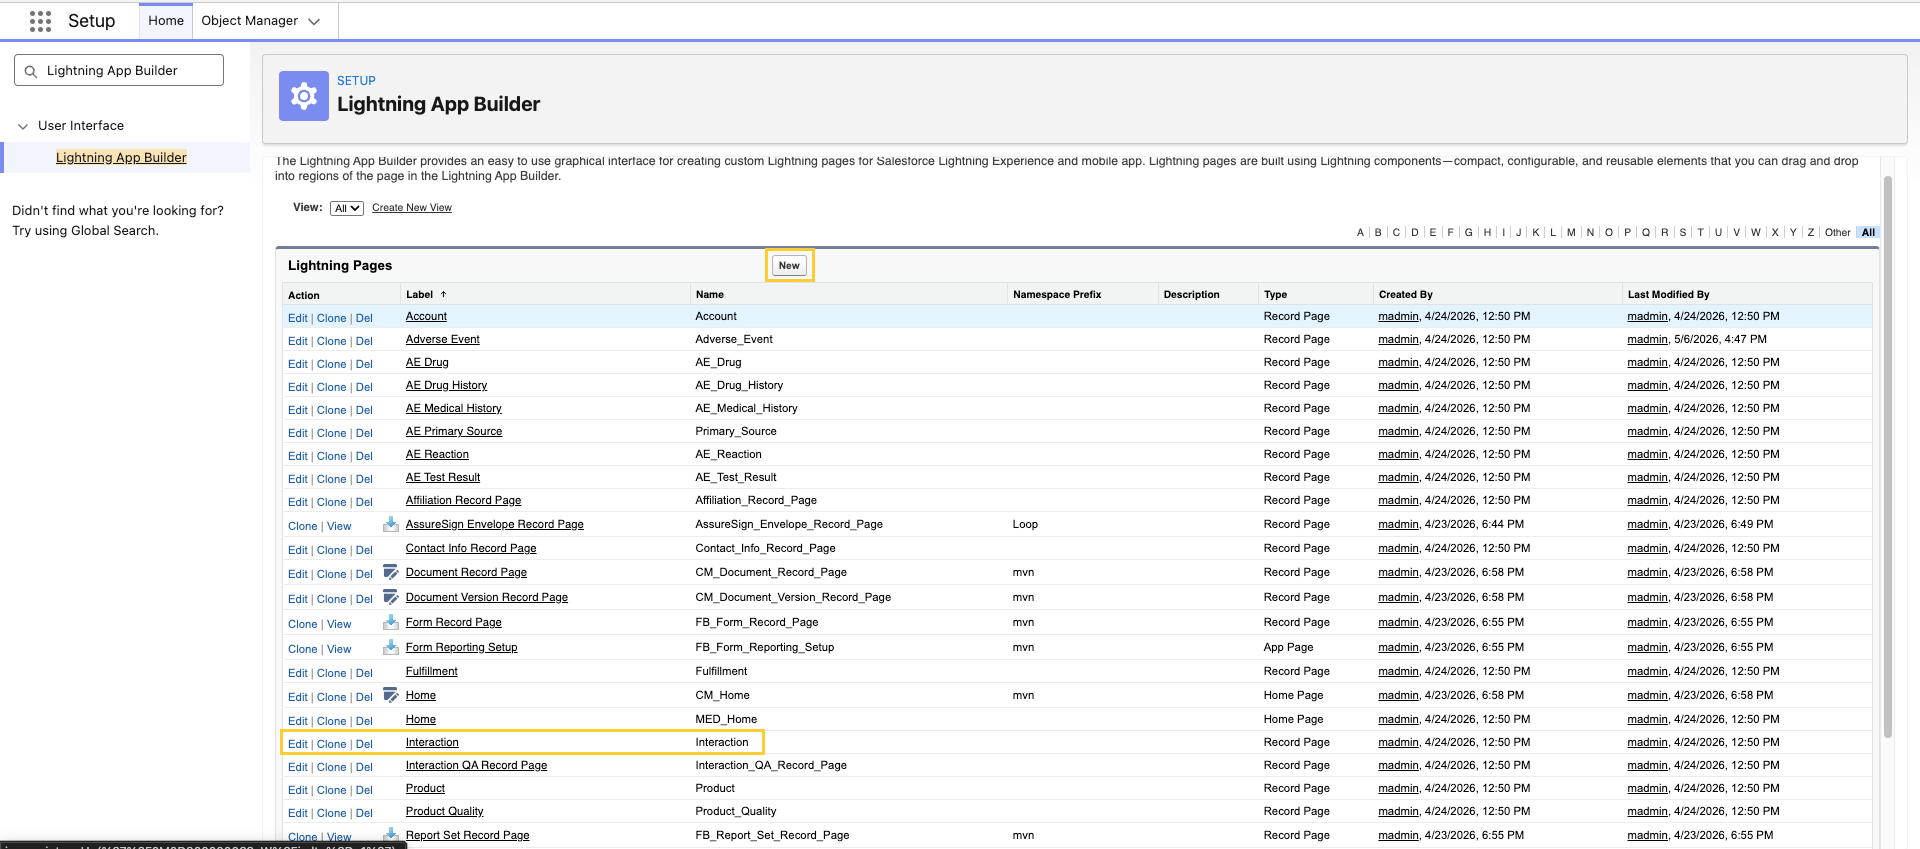Screen dimensions: 1920x849
Task: Open the Interaction QA Record Page link
Action: (x=476, y=765)
